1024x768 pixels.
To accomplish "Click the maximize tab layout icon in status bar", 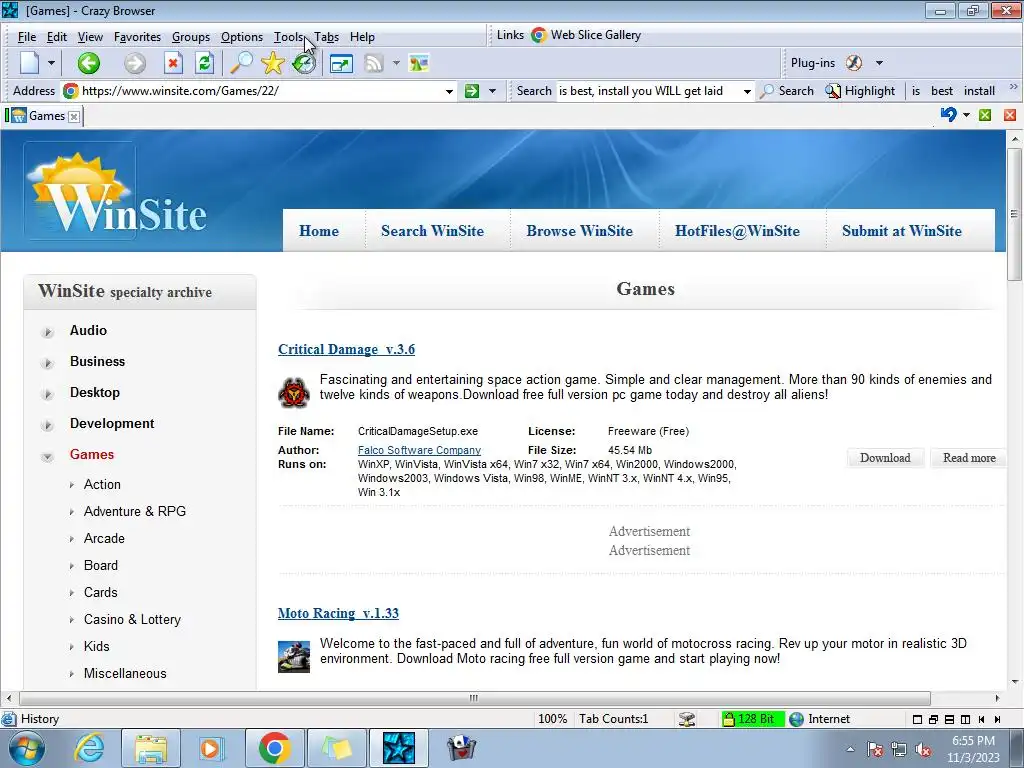I will click(917, 719).
